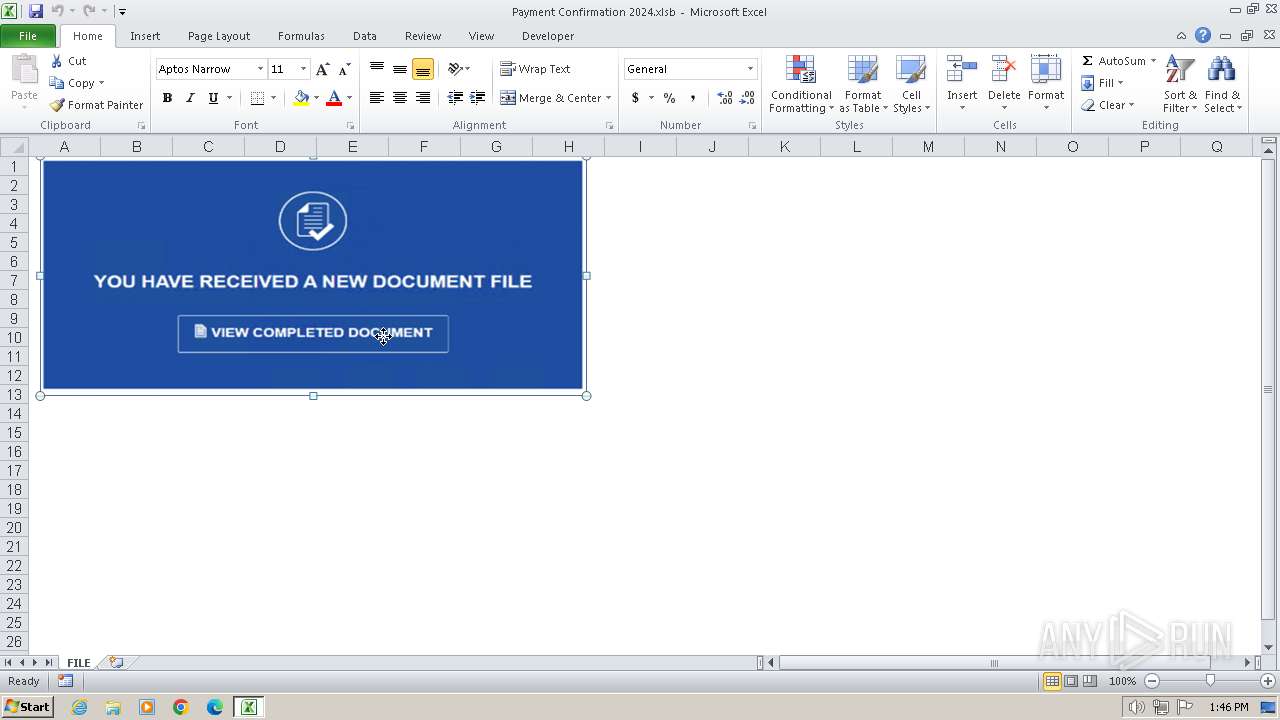Toggle italic formatting
This screenshot has height=720, width=1280.
[x=190, y=98]
